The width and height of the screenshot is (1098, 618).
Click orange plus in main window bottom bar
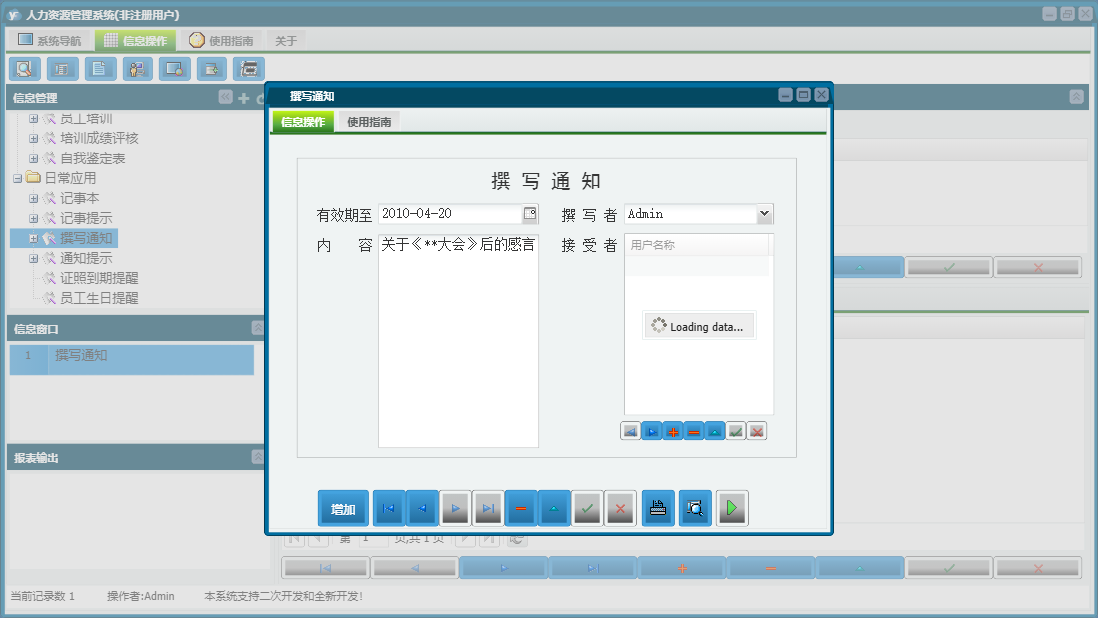coord(682,568)
